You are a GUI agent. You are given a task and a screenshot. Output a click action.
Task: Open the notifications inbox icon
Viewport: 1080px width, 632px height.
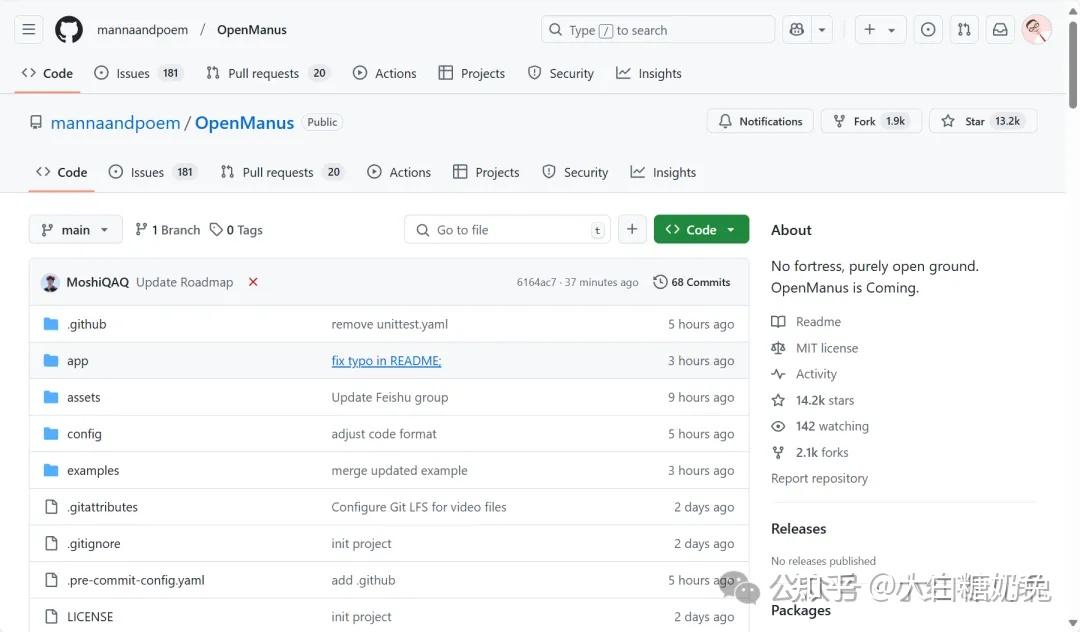pos(1000,30)
